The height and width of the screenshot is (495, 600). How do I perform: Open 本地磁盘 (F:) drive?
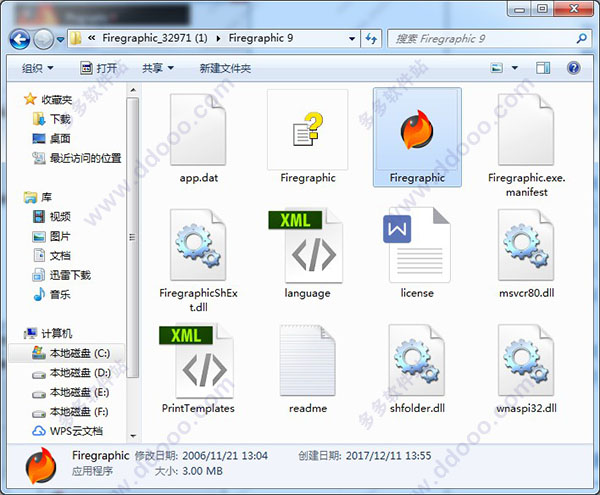[70, 412]
